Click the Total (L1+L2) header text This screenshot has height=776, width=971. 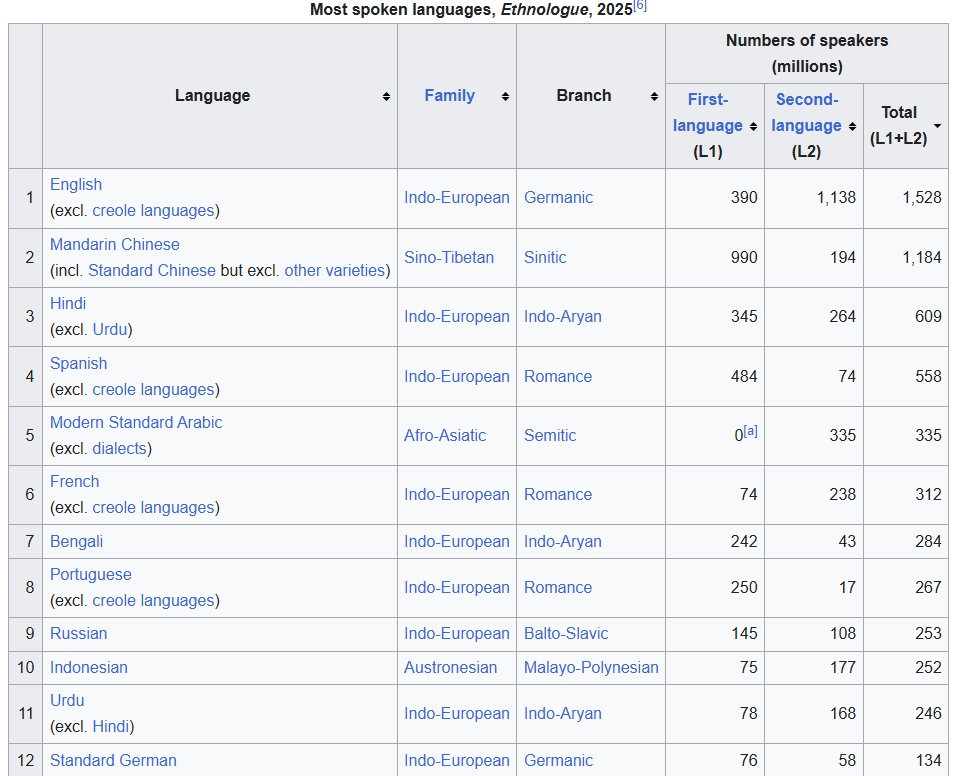pos(899,125)
